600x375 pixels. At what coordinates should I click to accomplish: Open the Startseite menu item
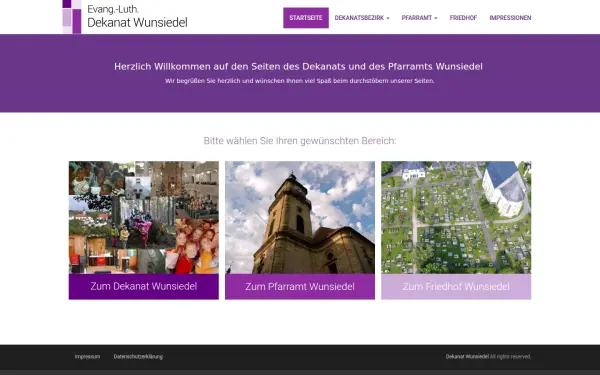306,18
